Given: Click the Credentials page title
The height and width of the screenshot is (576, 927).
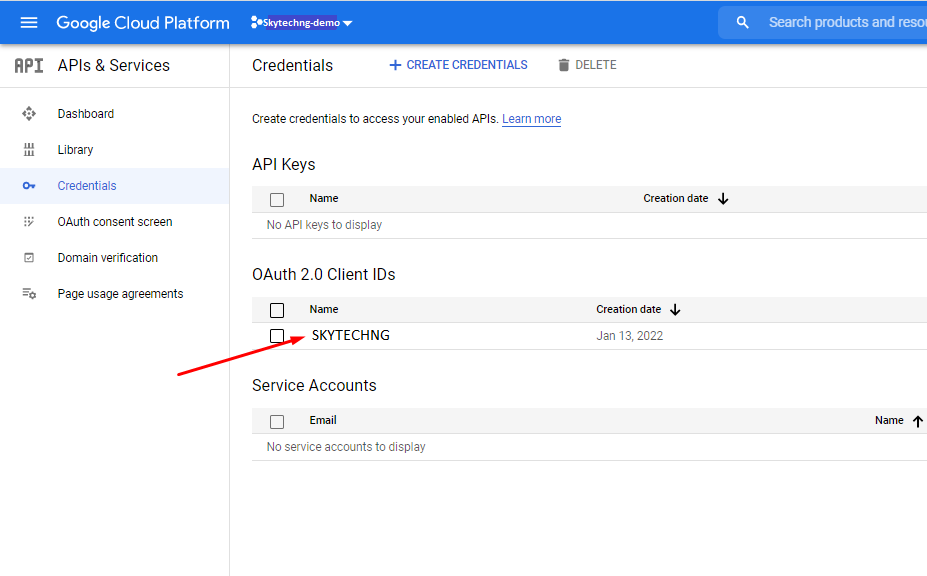Looking at the screenshot, I should [293, 65].
